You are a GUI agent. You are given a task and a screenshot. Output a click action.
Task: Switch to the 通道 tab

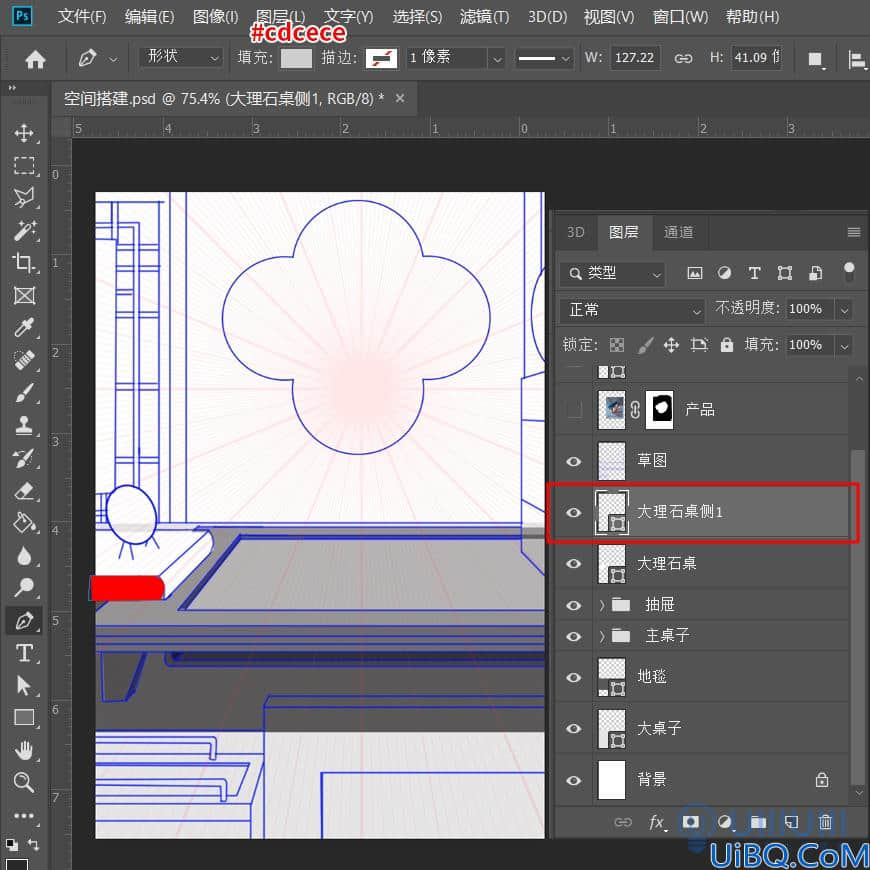pos(678,232)
